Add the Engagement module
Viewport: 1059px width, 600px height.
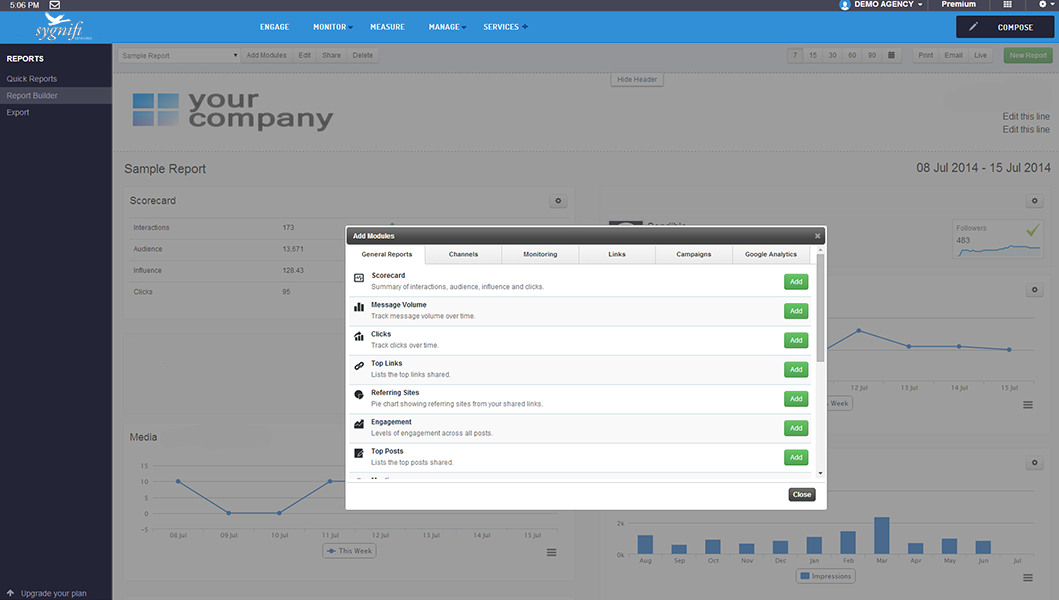tap(796, 428)
